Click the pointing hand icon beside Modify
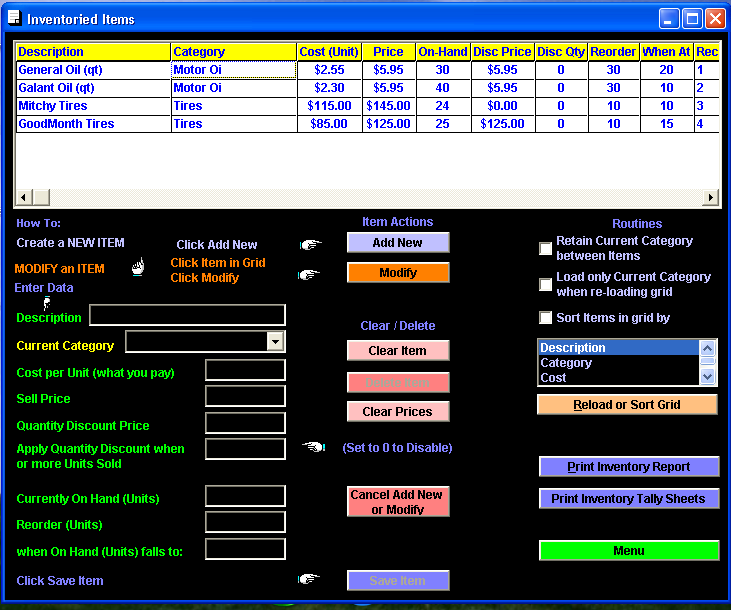 tap(309, 275)
